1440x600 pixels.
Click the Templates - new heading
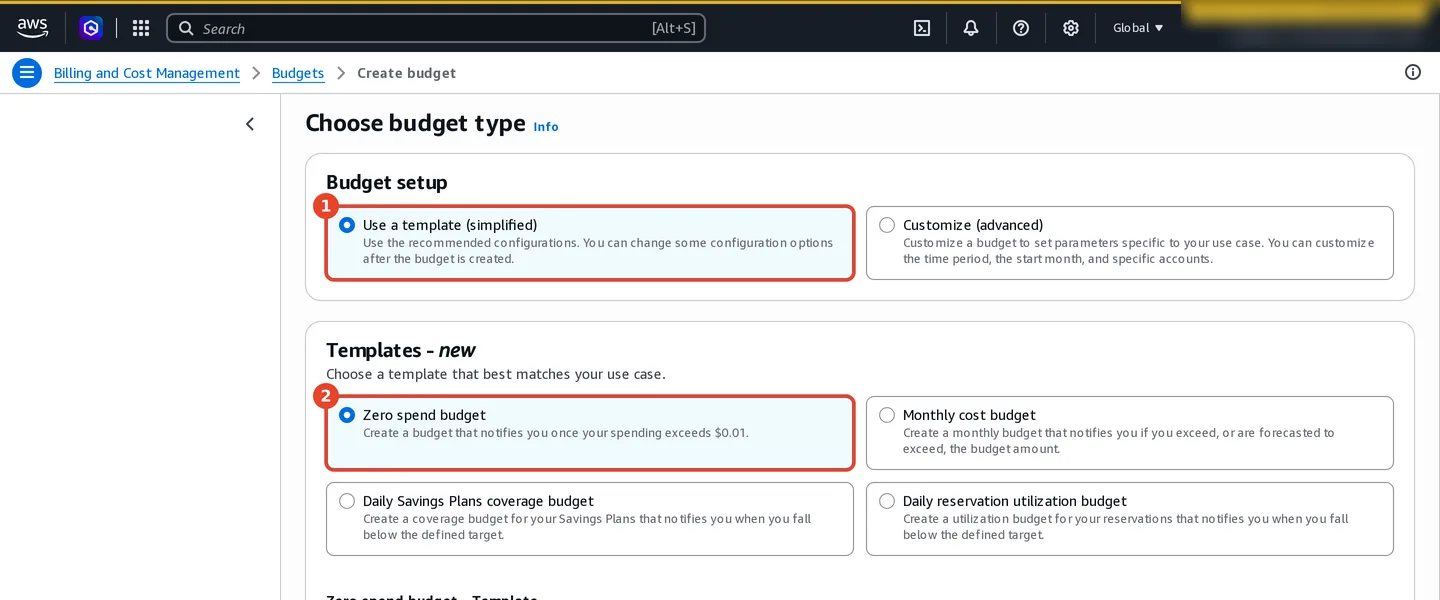pos(401,350)
